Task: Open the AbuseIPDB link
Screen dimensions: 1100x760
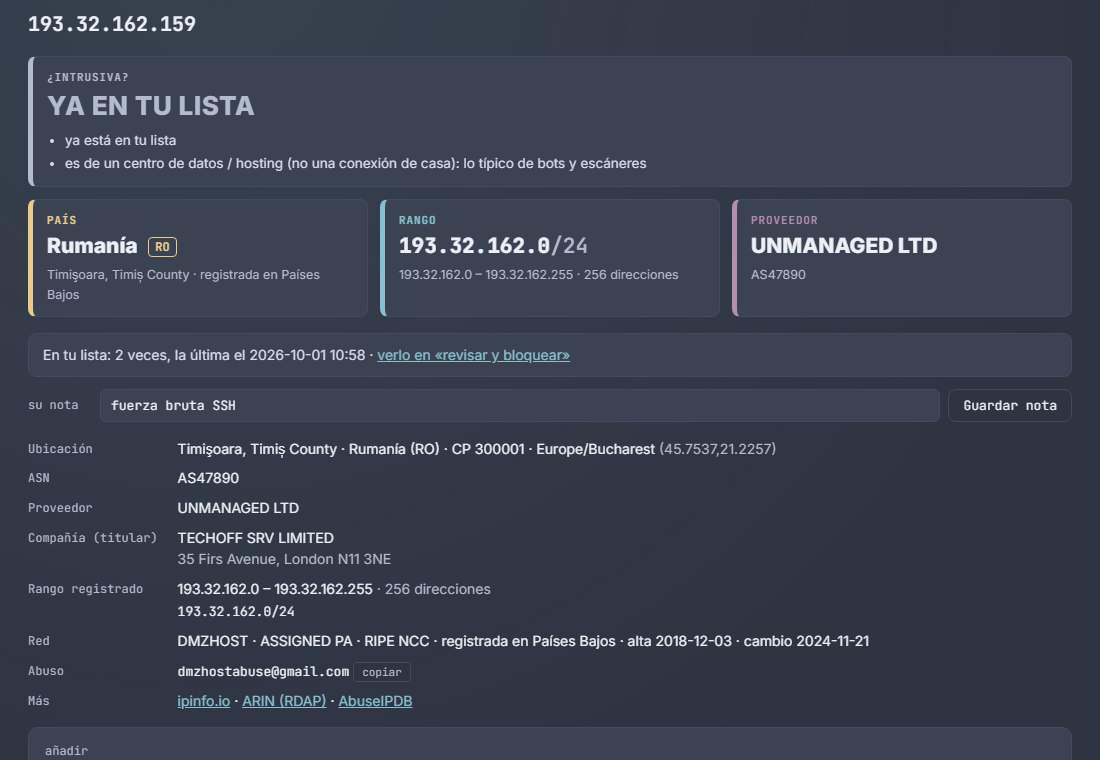Action: point(375,701)
